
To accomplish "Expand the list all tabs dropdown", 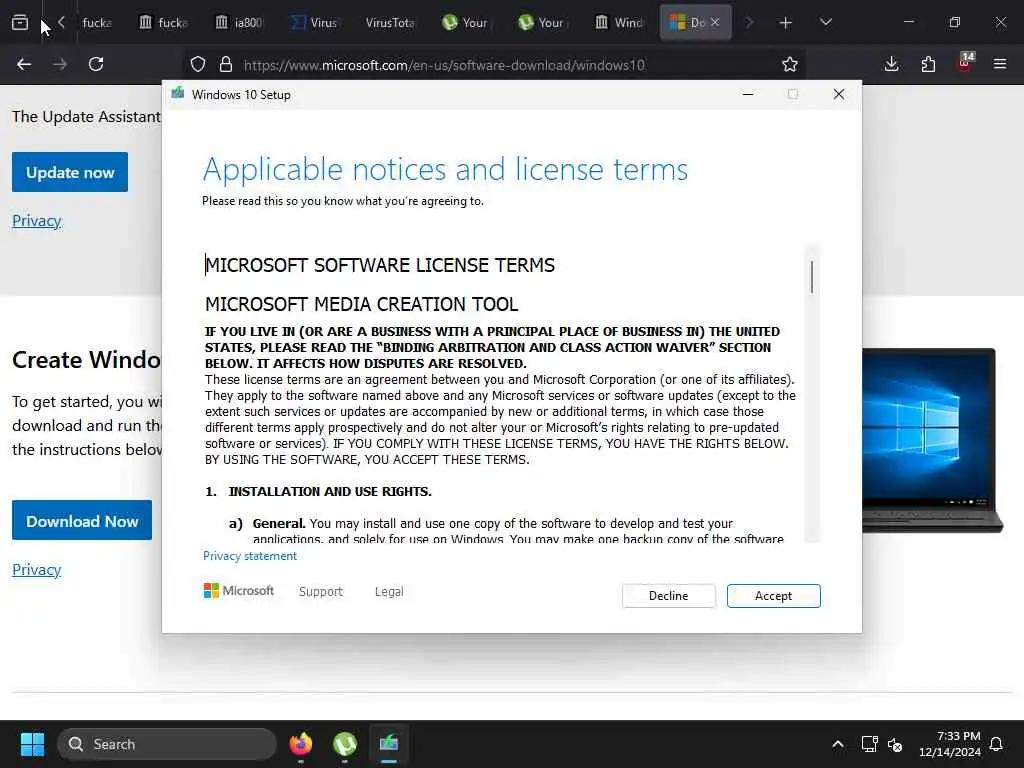I will click(825, 23).
